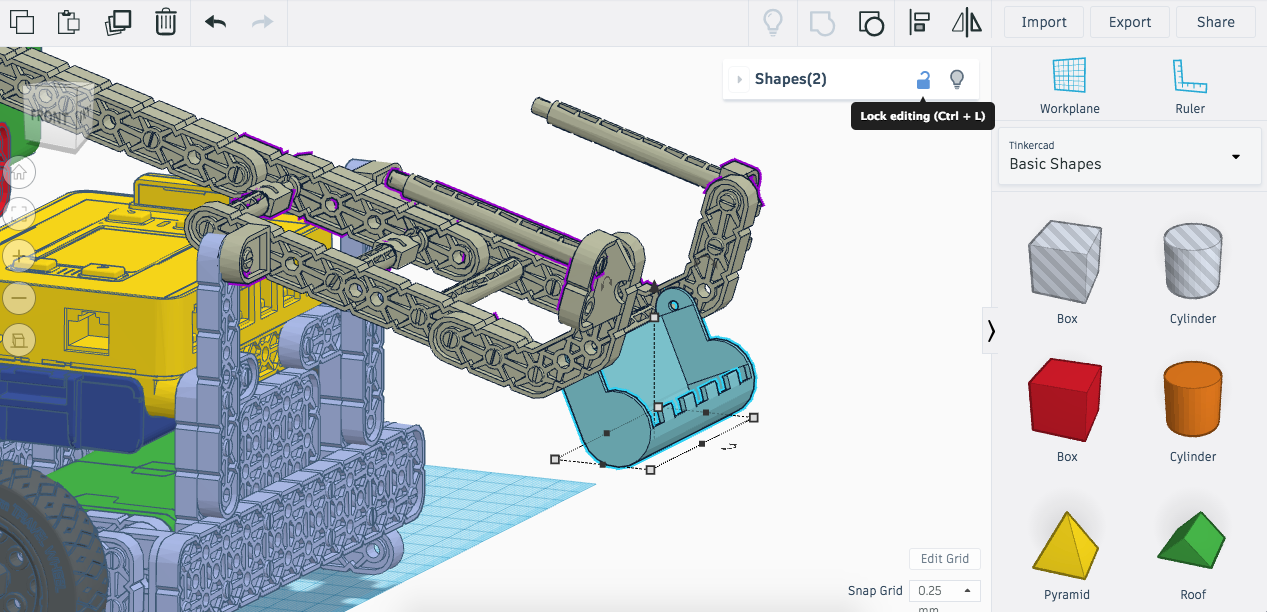Select the Undo tool
Screen dimensions: 1267x612
point(214,22)
